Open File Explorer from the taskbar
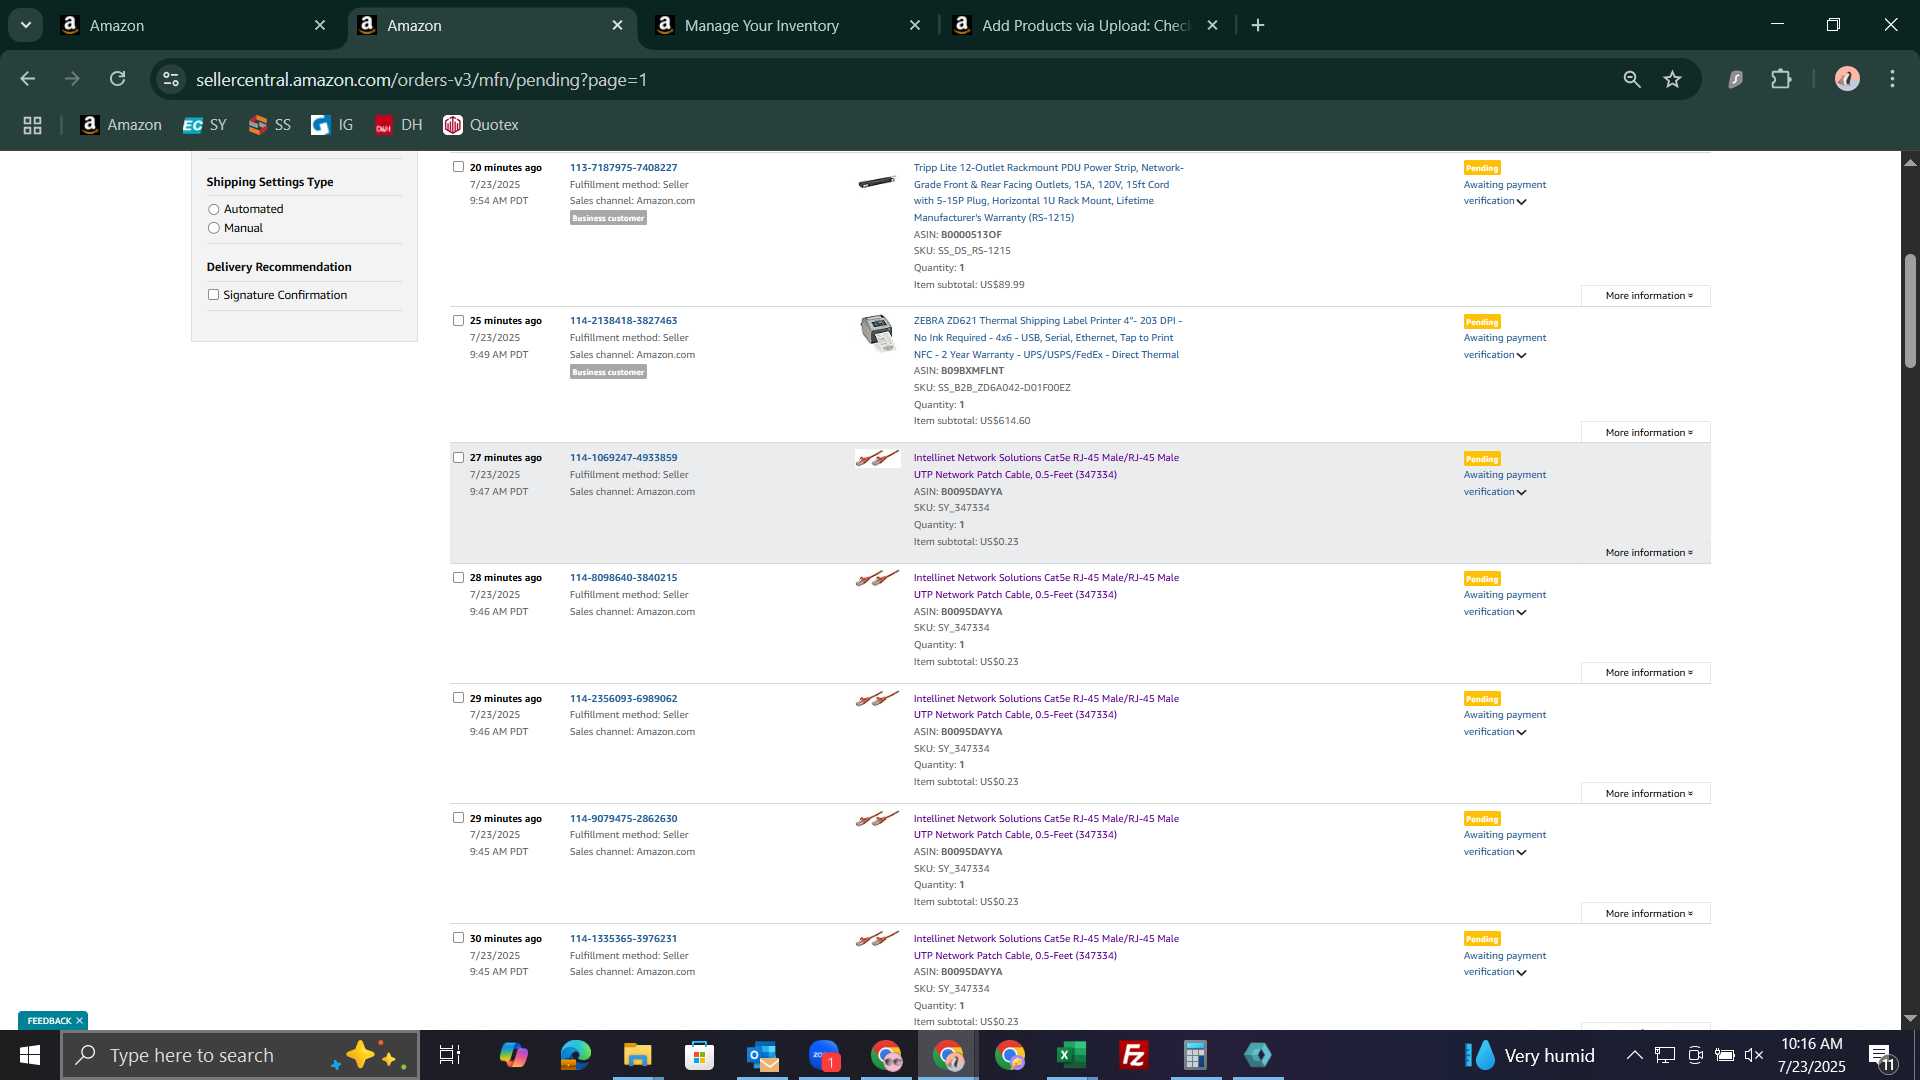This screenshot has height=1080, width=1920. point(638,1055)
